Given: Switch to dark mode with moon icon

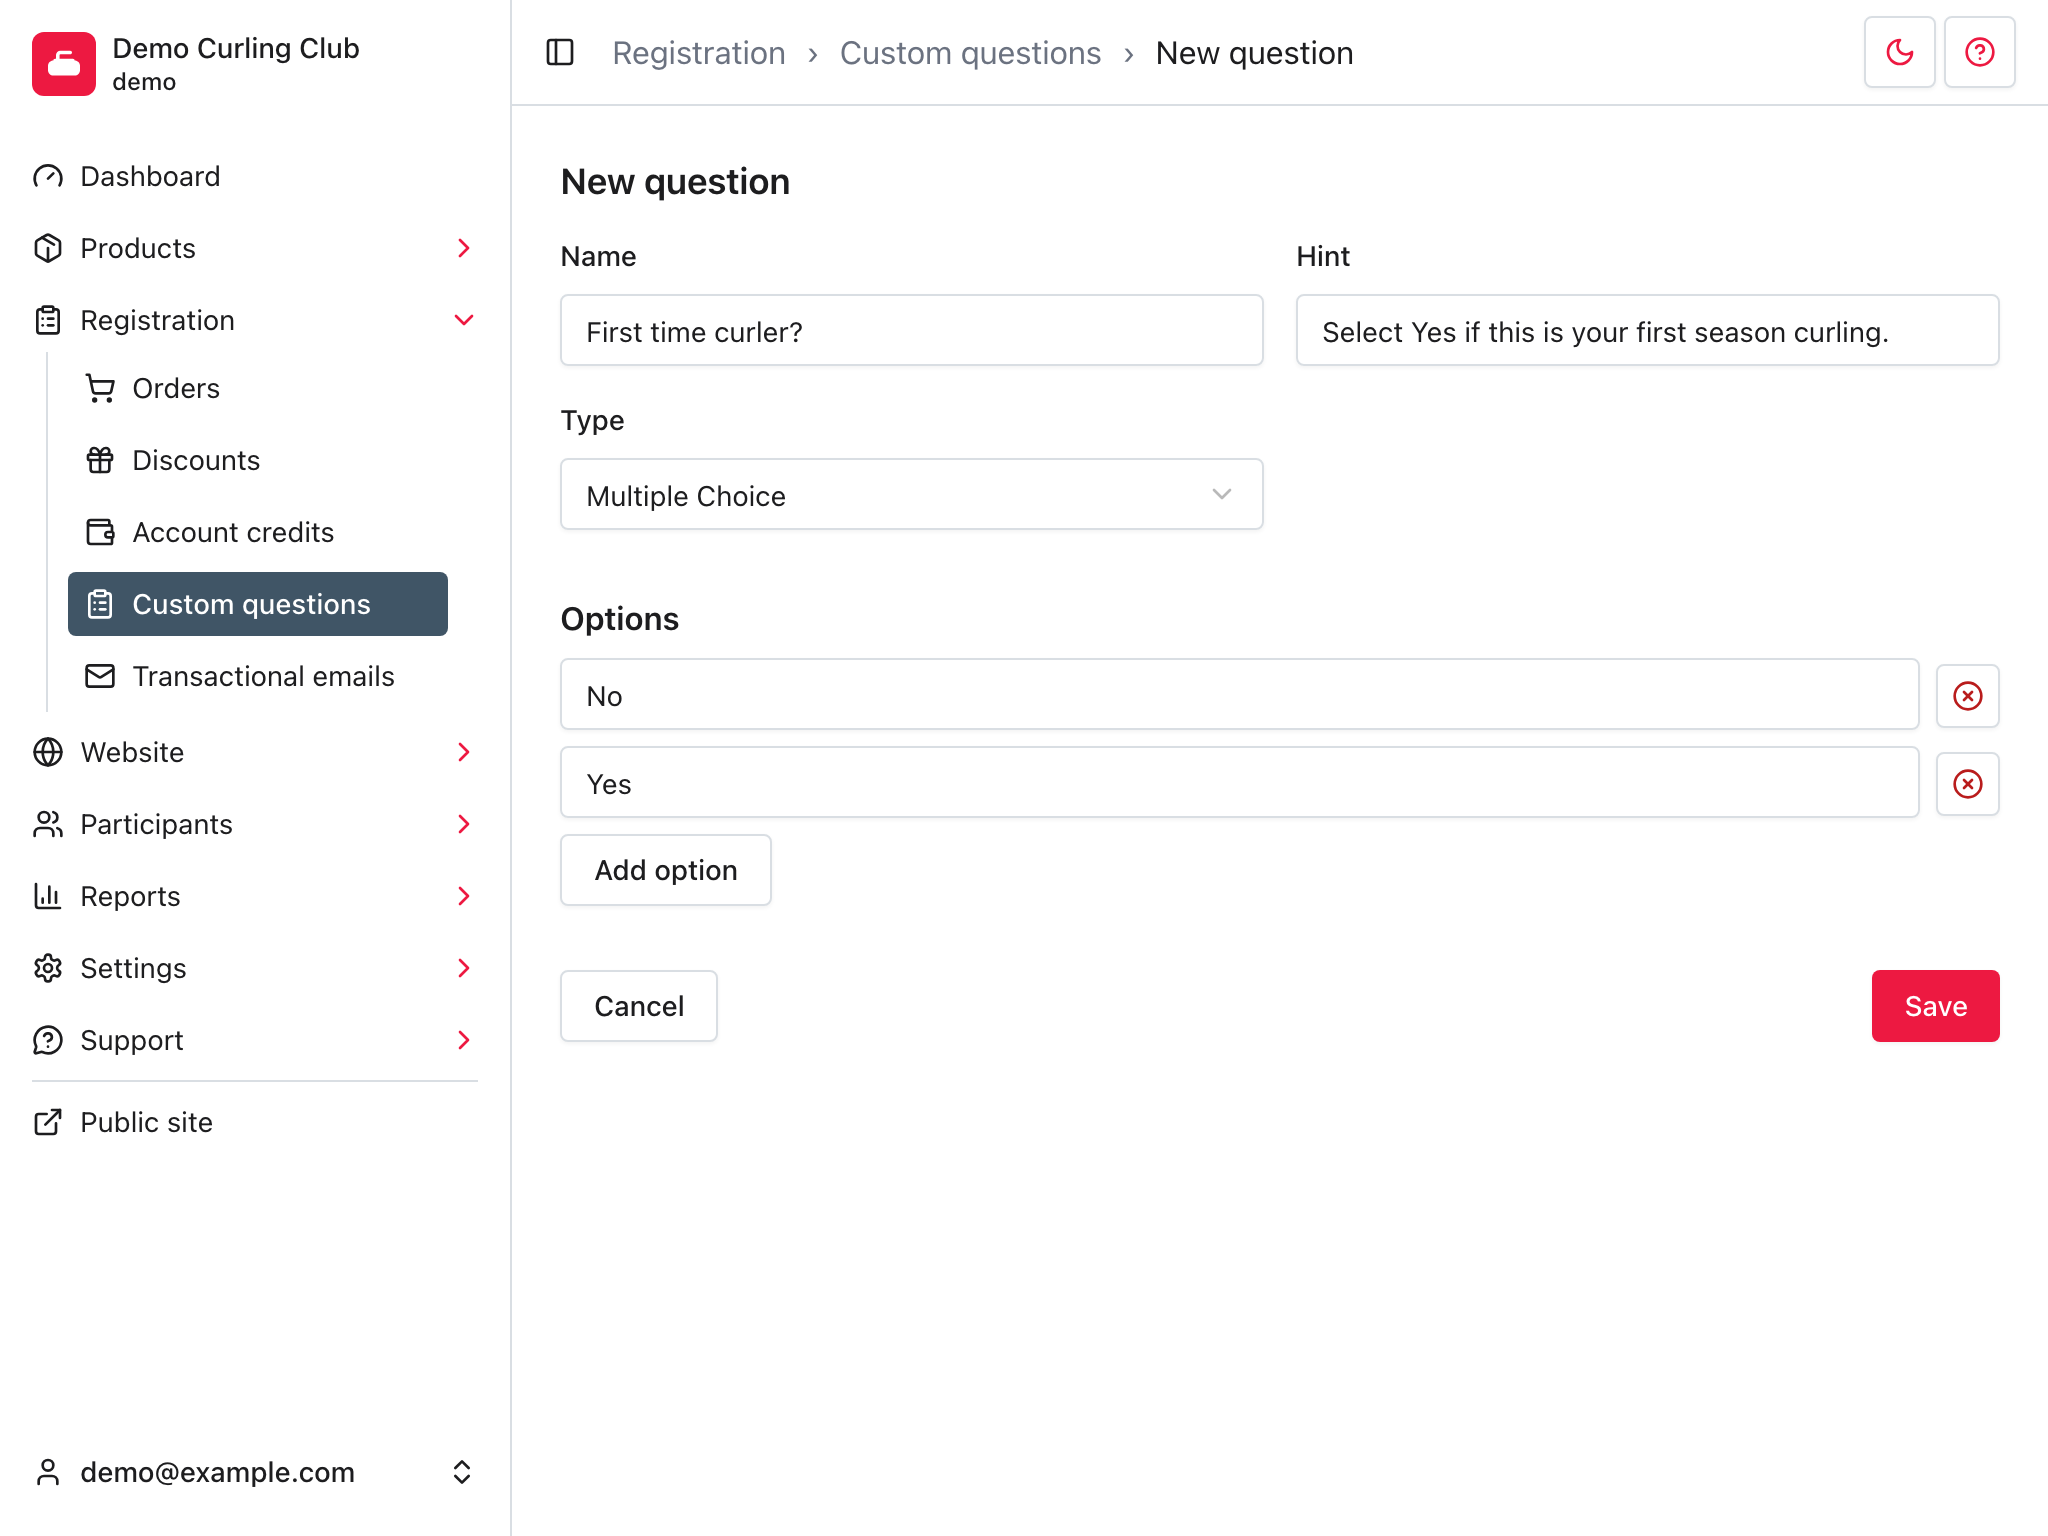Looking at the screenshot, I should [1900, 52].
